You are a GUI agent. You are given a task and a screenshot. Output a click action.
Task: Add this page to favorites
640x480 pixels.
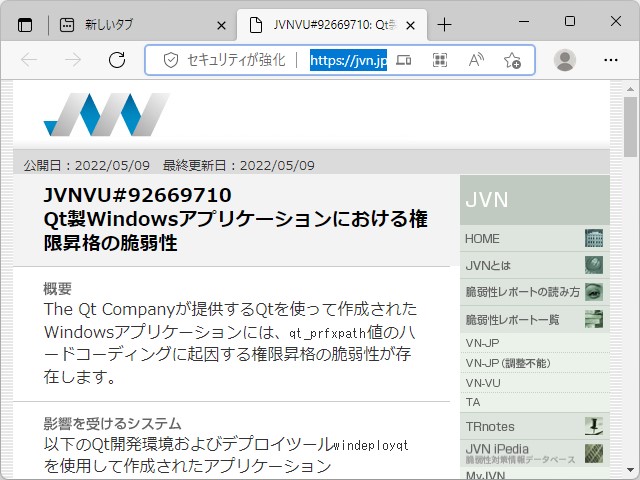pyautogui.click(x=512, y=60)
